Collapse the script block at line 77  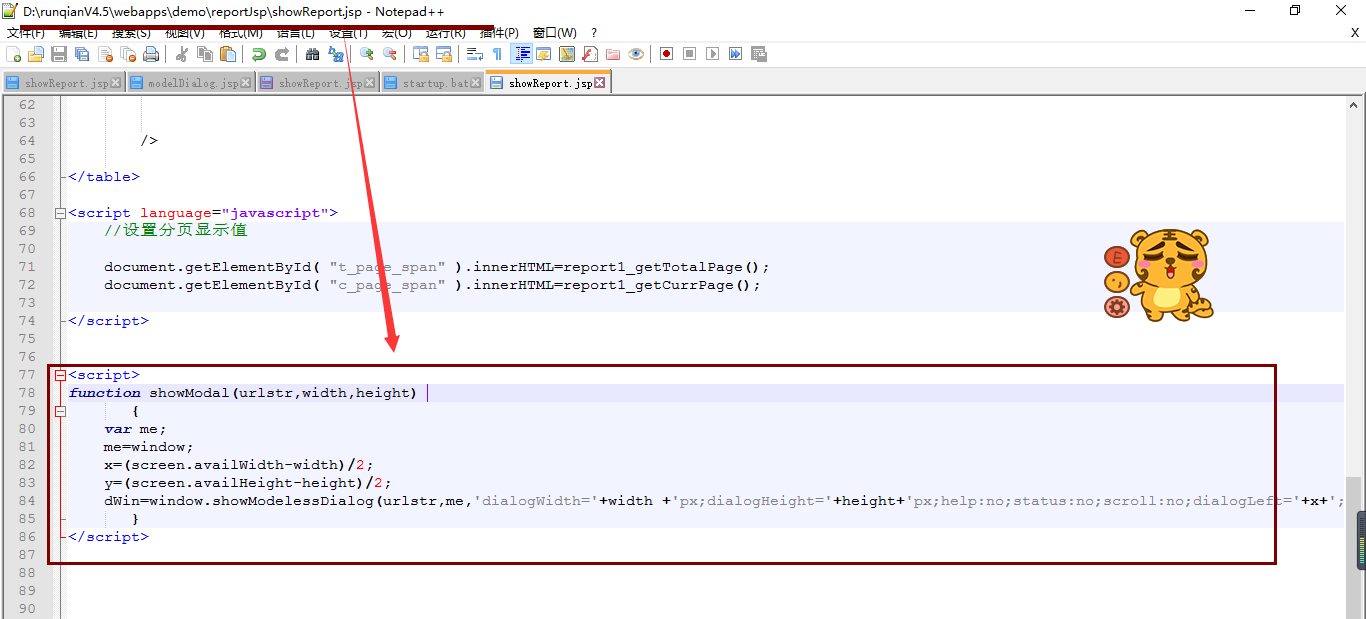(x=60, y=375)
